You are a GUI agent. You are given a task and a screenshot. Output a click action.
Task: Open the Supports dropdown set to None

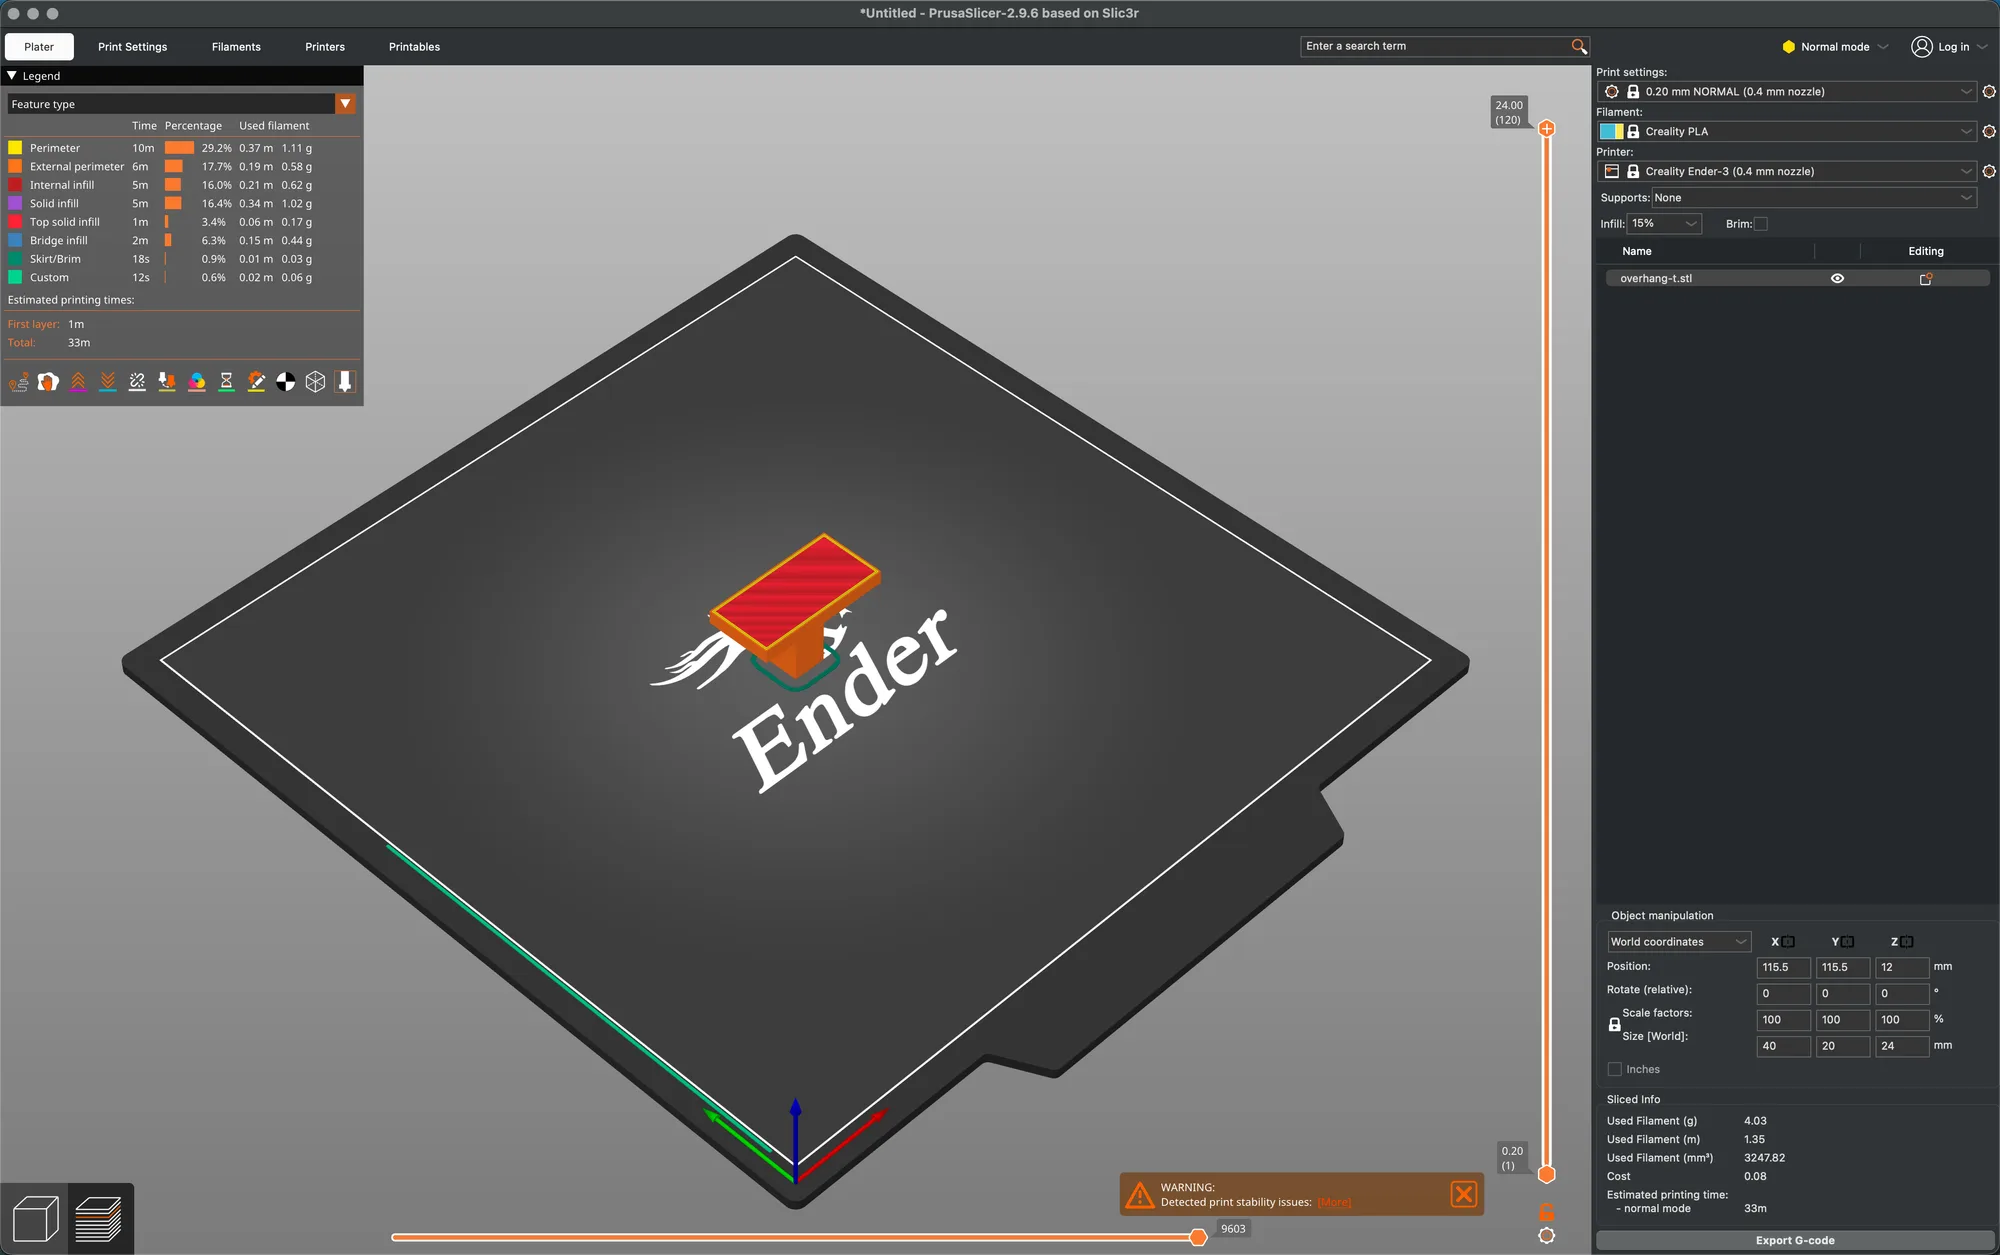[1814, 198]
